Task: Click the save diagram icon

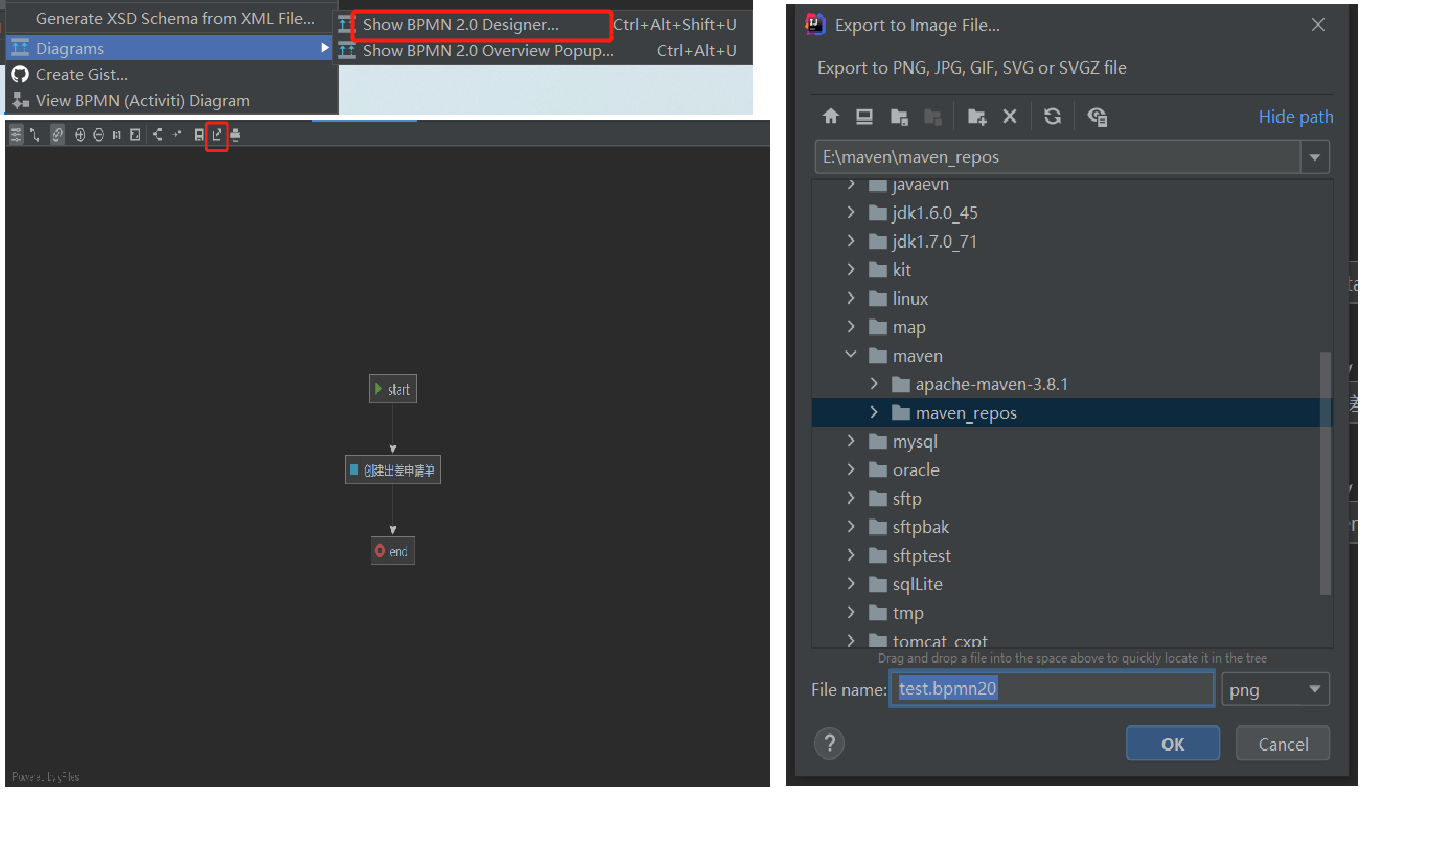Action: [199, 134]
